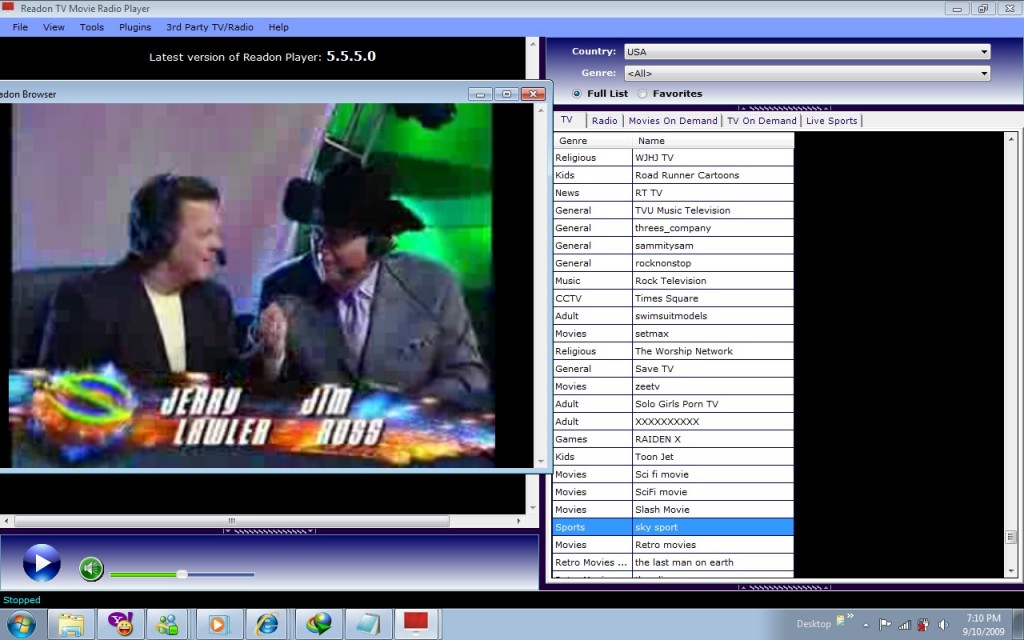Open Windows Media Player taskbar icon

pos(218,624)
